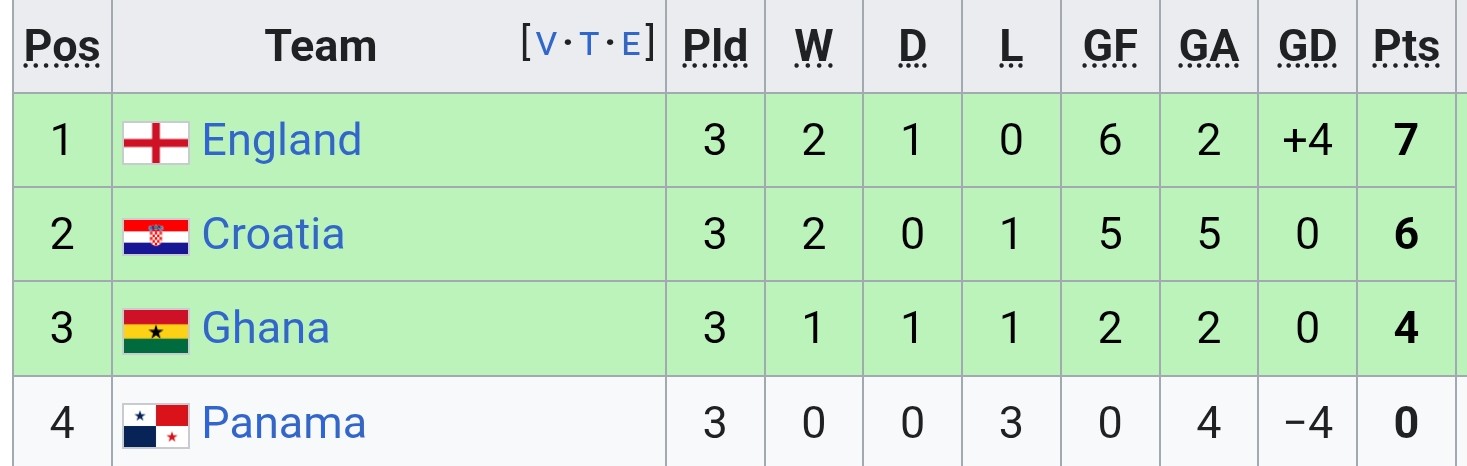Click the England flag icon
The height and width of the screenshot is (466, 1467).
(x=156, y=142)
